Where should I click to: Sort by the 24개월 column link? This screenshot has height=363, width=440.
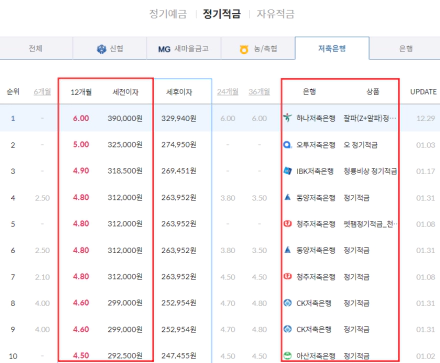click(228, 92)
